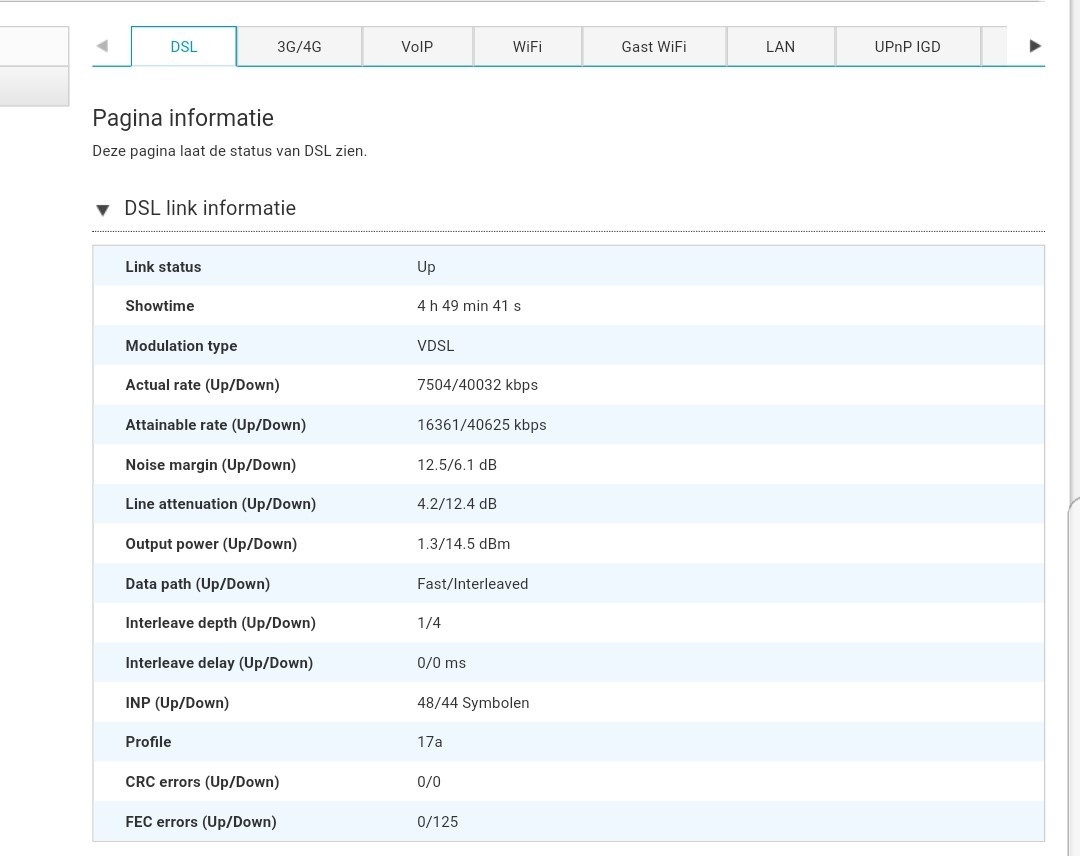1080x856 pixels.
Task: Open the DSL tab
Action: pyautogui.click(x=184, y=47)
